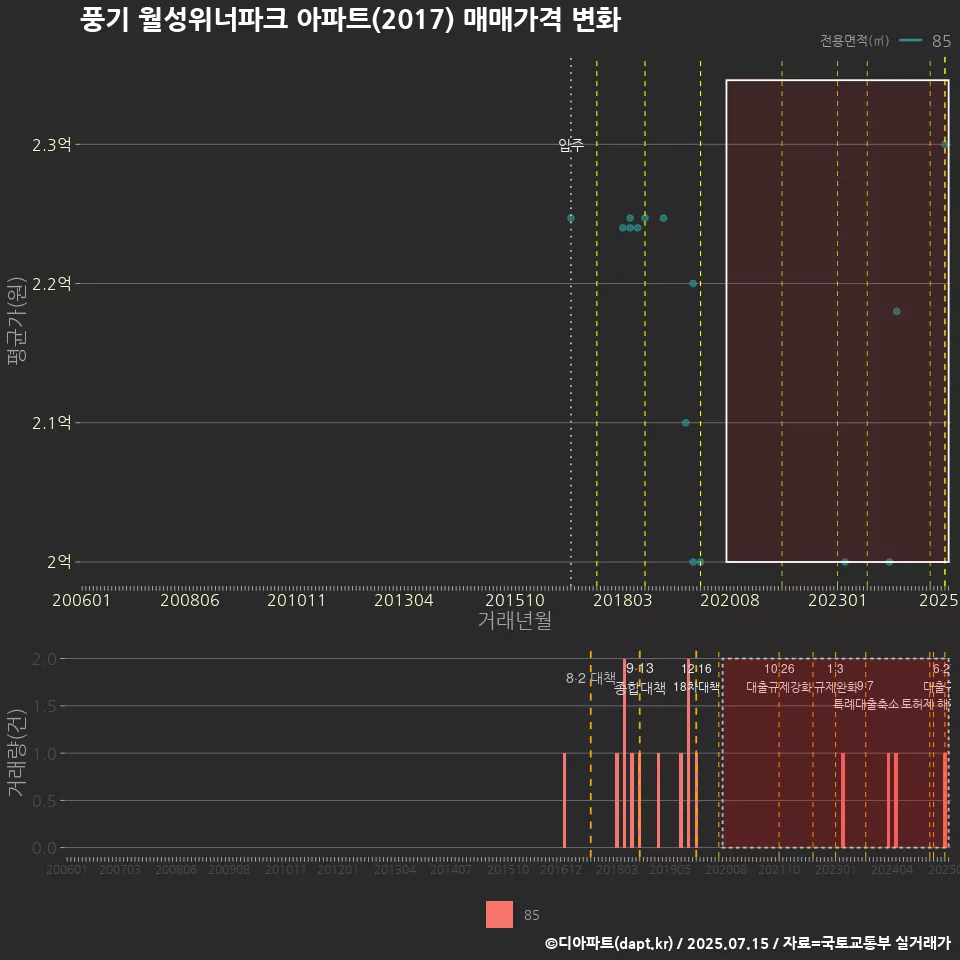Screen dimensions: 960x960
Task: Click price chart x-axis label 201803
Action: click(x=622, y=600)
